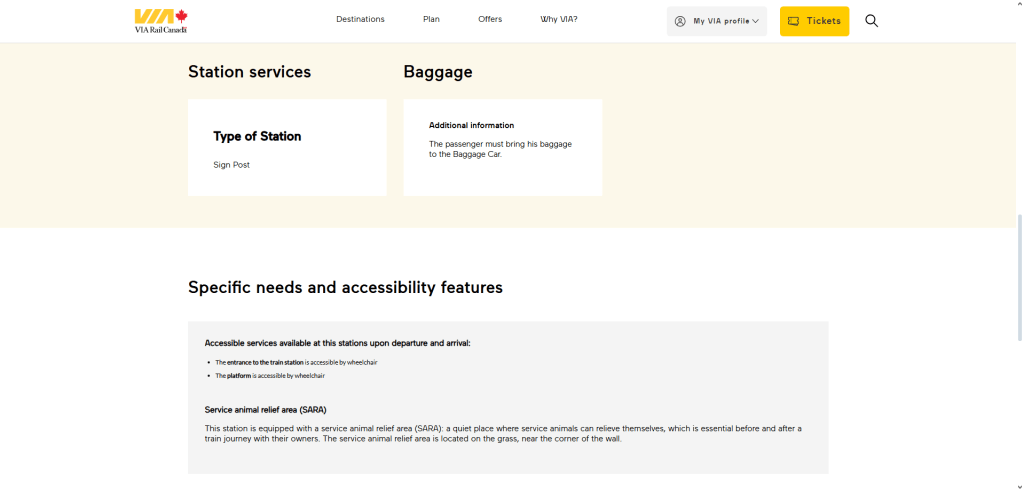This screenshot has width=1024, height=491.
Task: Click the scrollbar up arrow
Action: click(1018, 5)
